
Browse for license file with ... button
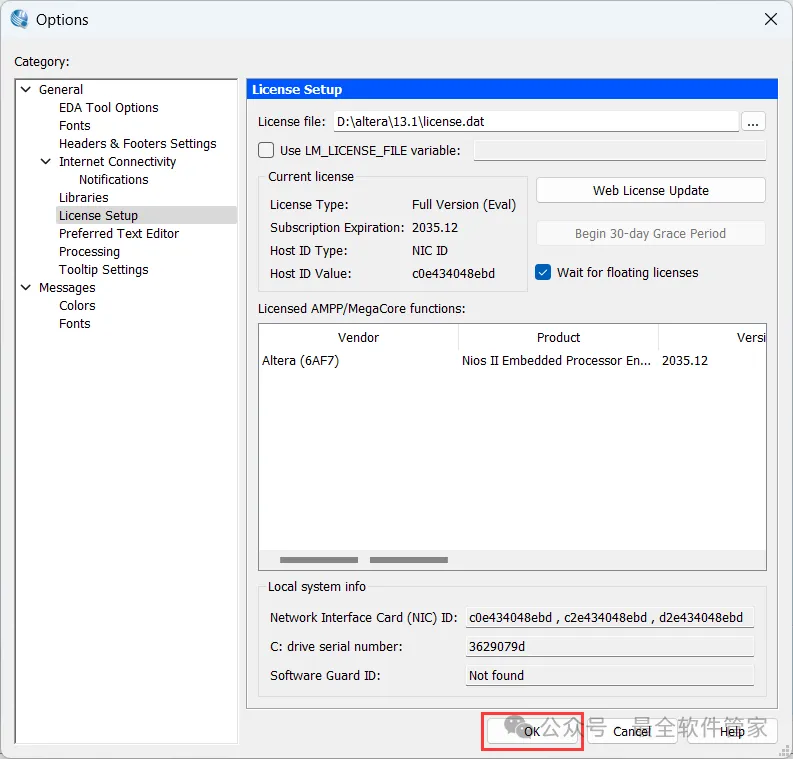click(x=753, y=122)
